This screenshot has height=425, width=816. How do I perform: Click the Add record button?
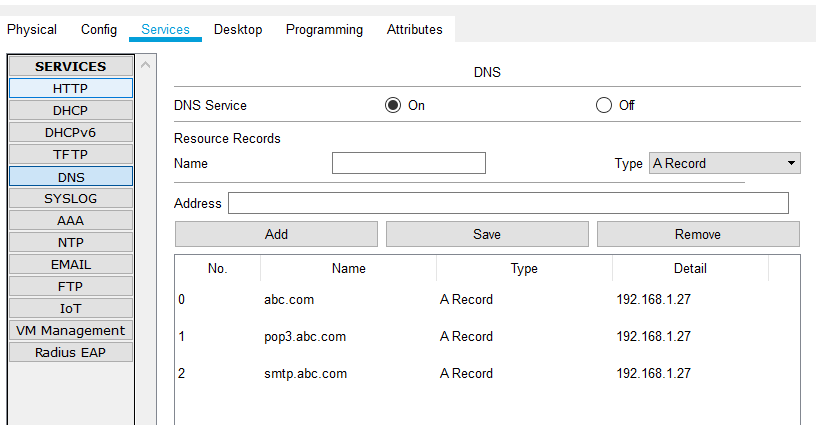pyautogui.click(x=276, y=234)
